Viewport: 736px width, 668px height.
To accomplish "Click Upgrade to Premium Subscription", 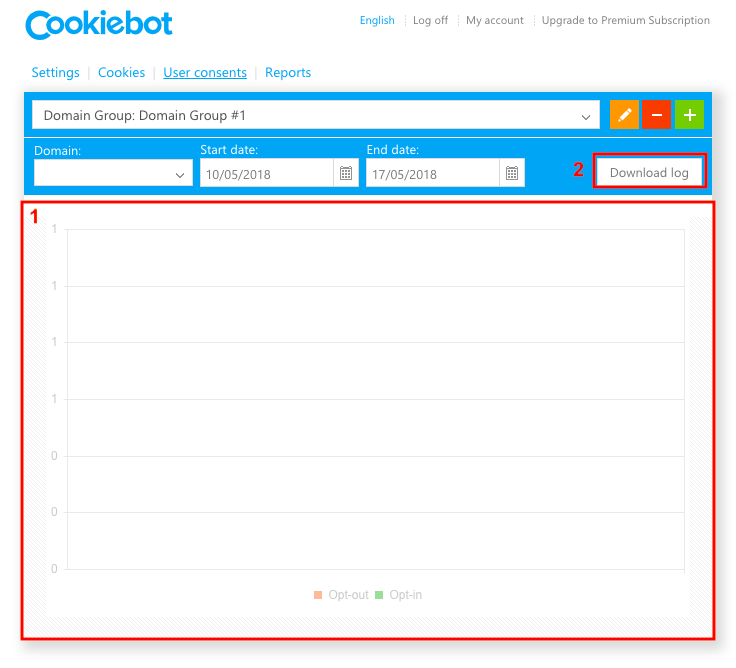I will 626,21.
